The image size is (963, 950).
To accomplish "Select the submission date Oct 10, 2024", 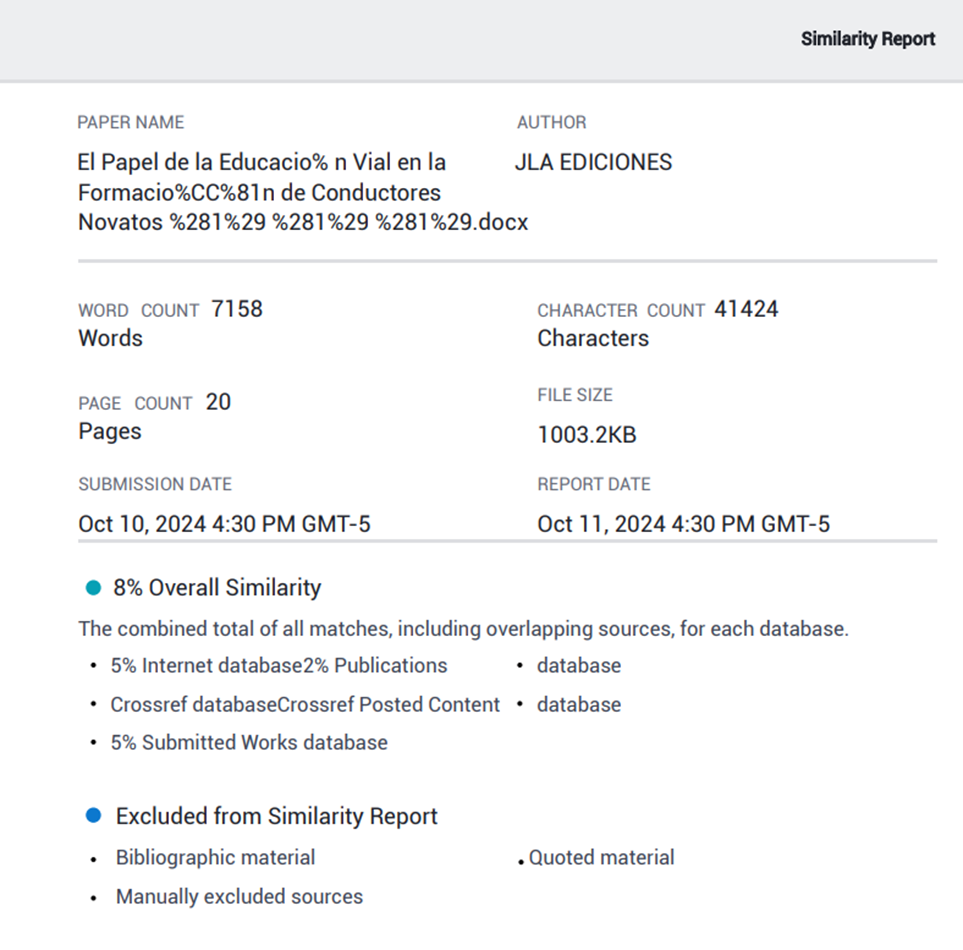I will (224, 524).
